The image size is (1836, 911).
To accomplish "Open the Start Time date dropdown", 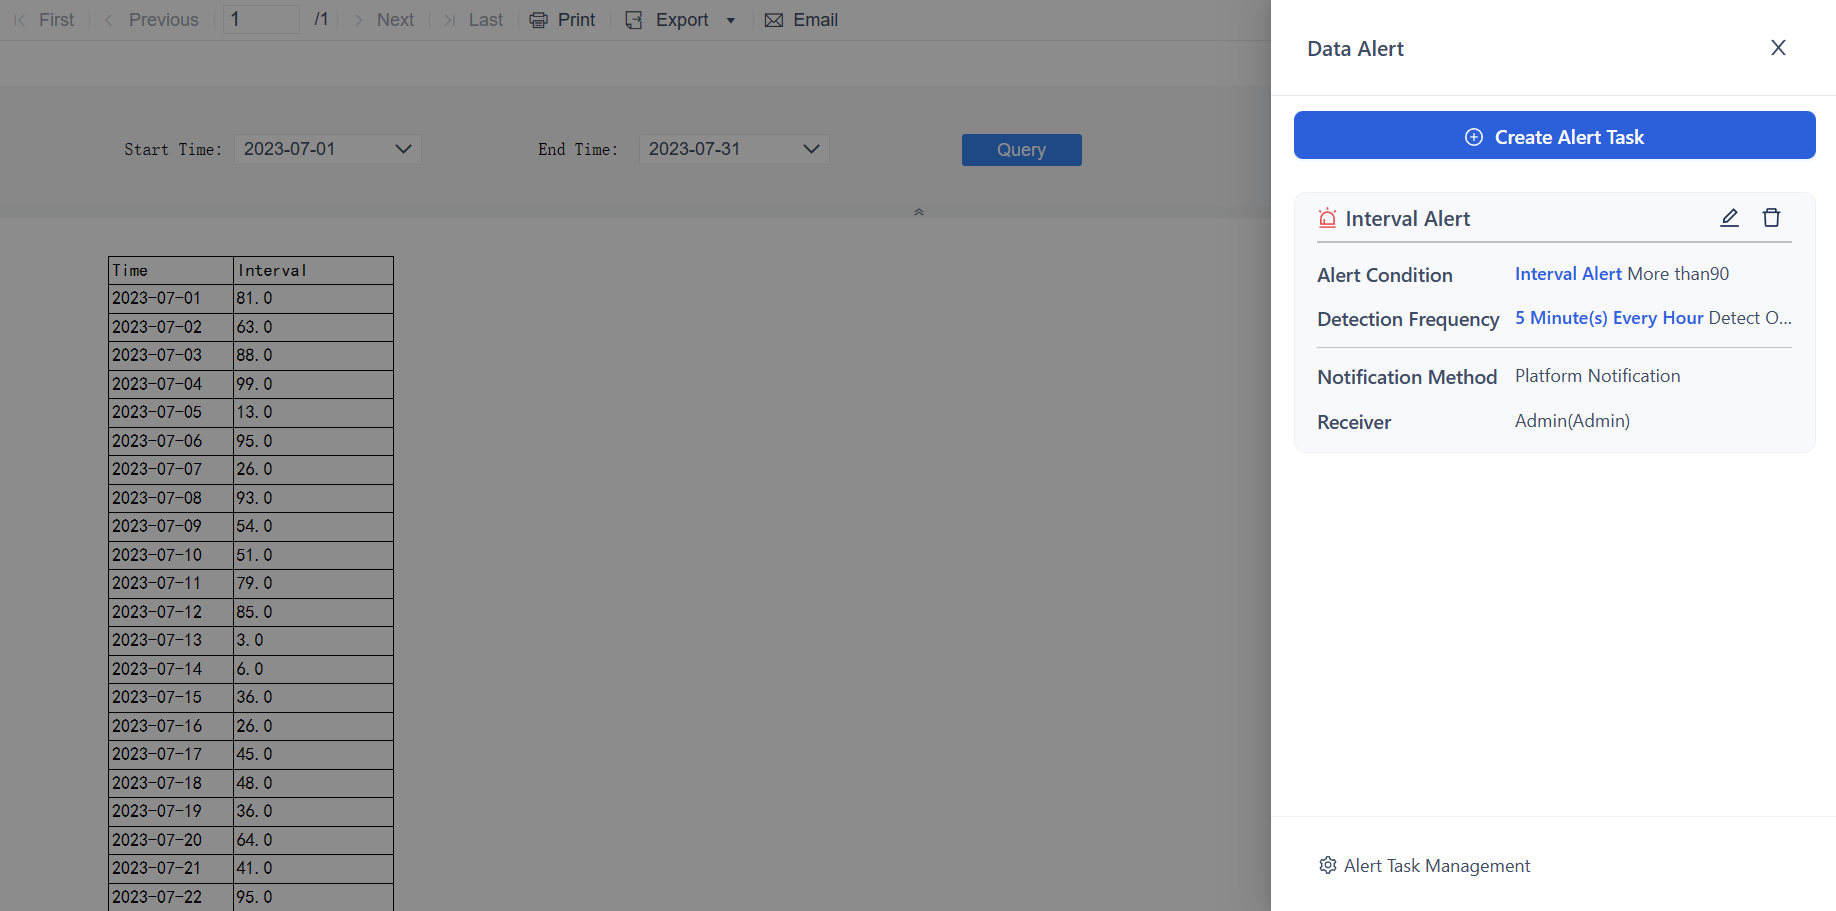I will [x=403, y=149].
